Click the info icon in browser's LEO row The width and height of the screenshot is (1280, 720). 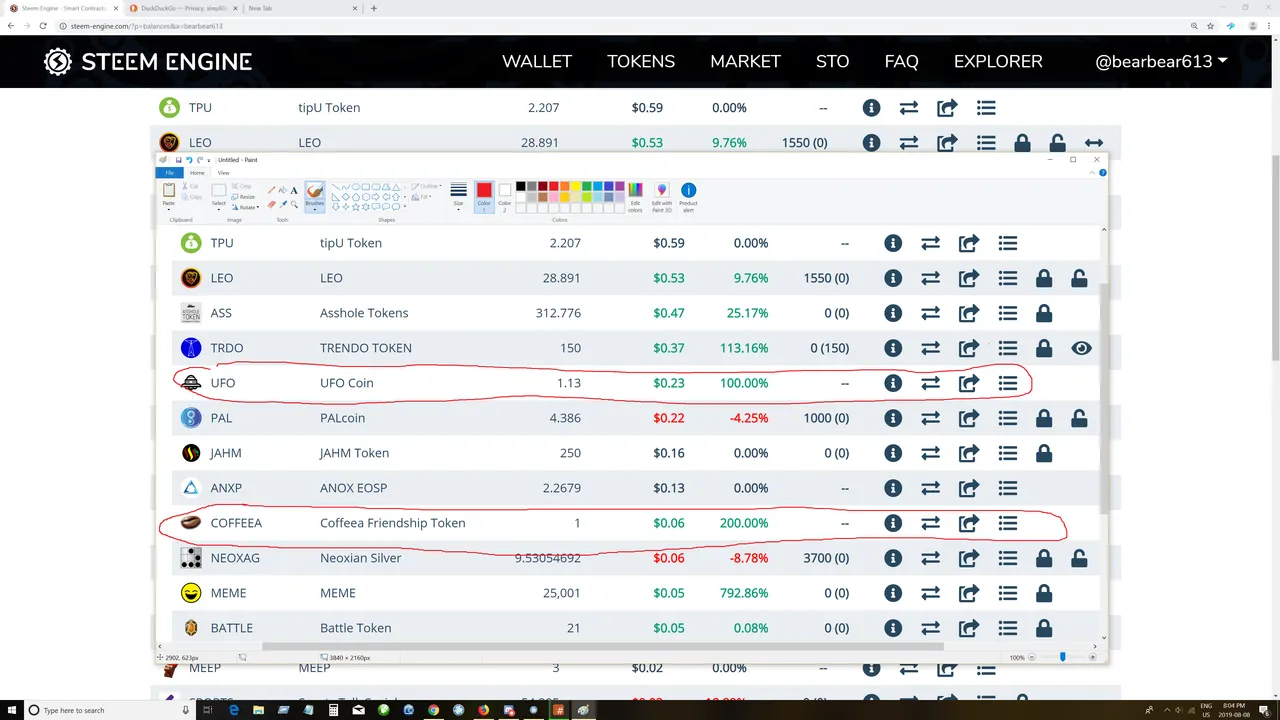click(x=871, y=142)
